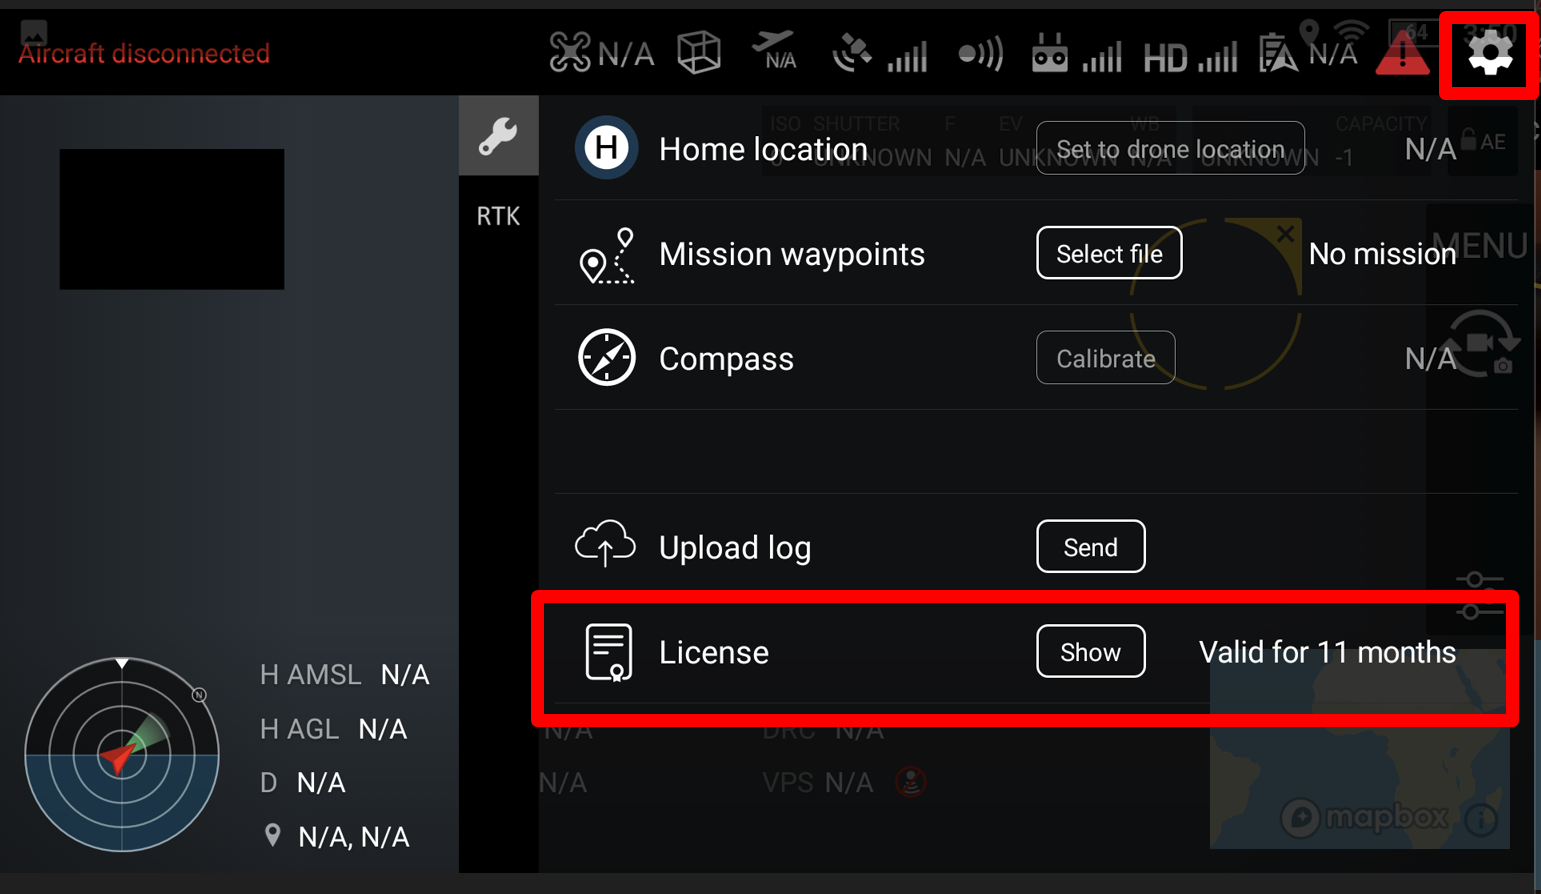This screenshot has width=1541, height=894.
Task: Click the aircraft status icon in status bar
Action: tap(568, 50)
